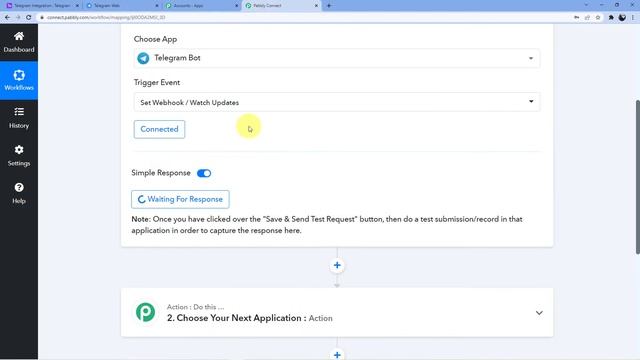Click the 'Trigger Event' label

pyautogui.click(x=157, y=82)
